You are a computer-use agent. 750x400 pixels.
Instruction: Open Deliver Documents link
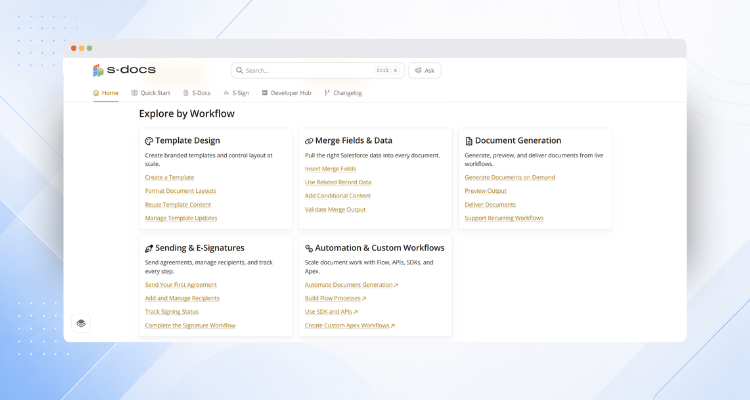(x=490, y=204)
